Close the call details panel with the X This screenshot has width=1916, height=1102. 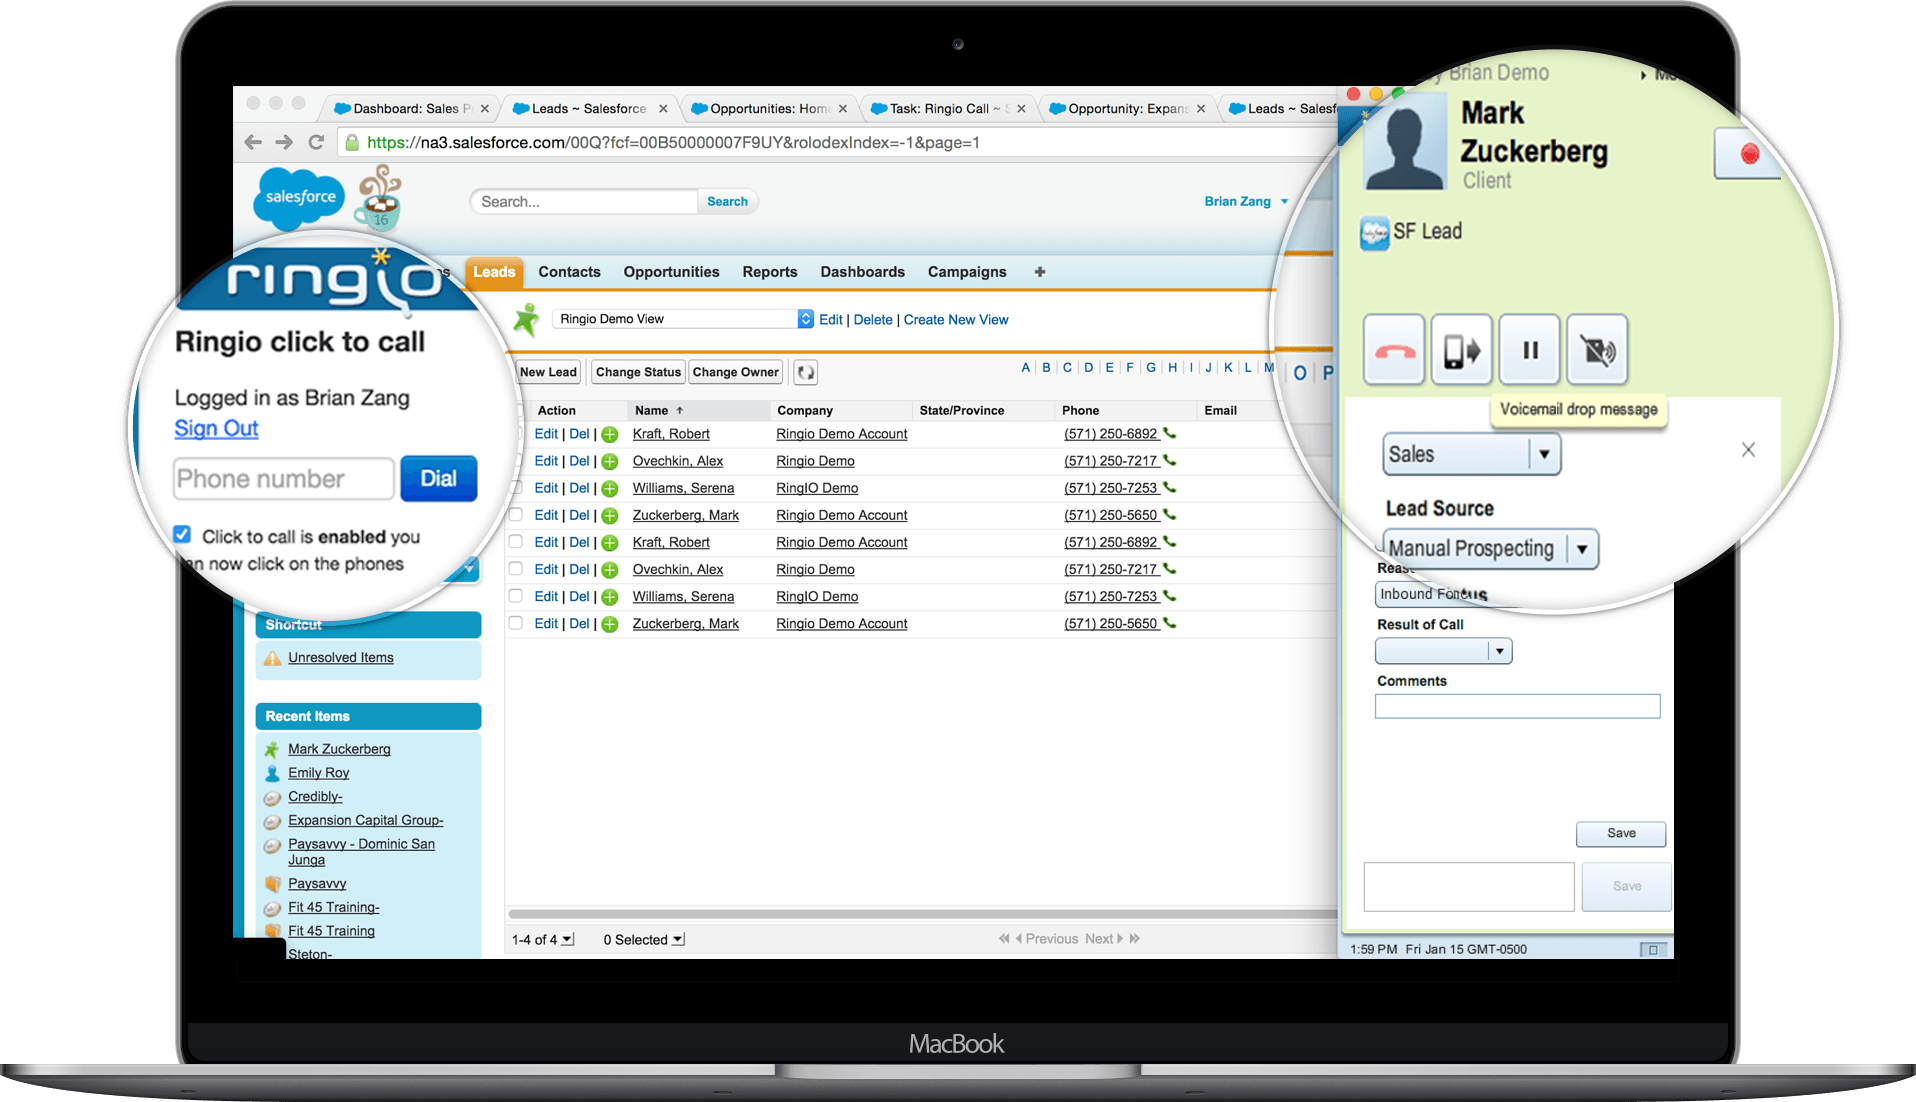point(1748,450)
